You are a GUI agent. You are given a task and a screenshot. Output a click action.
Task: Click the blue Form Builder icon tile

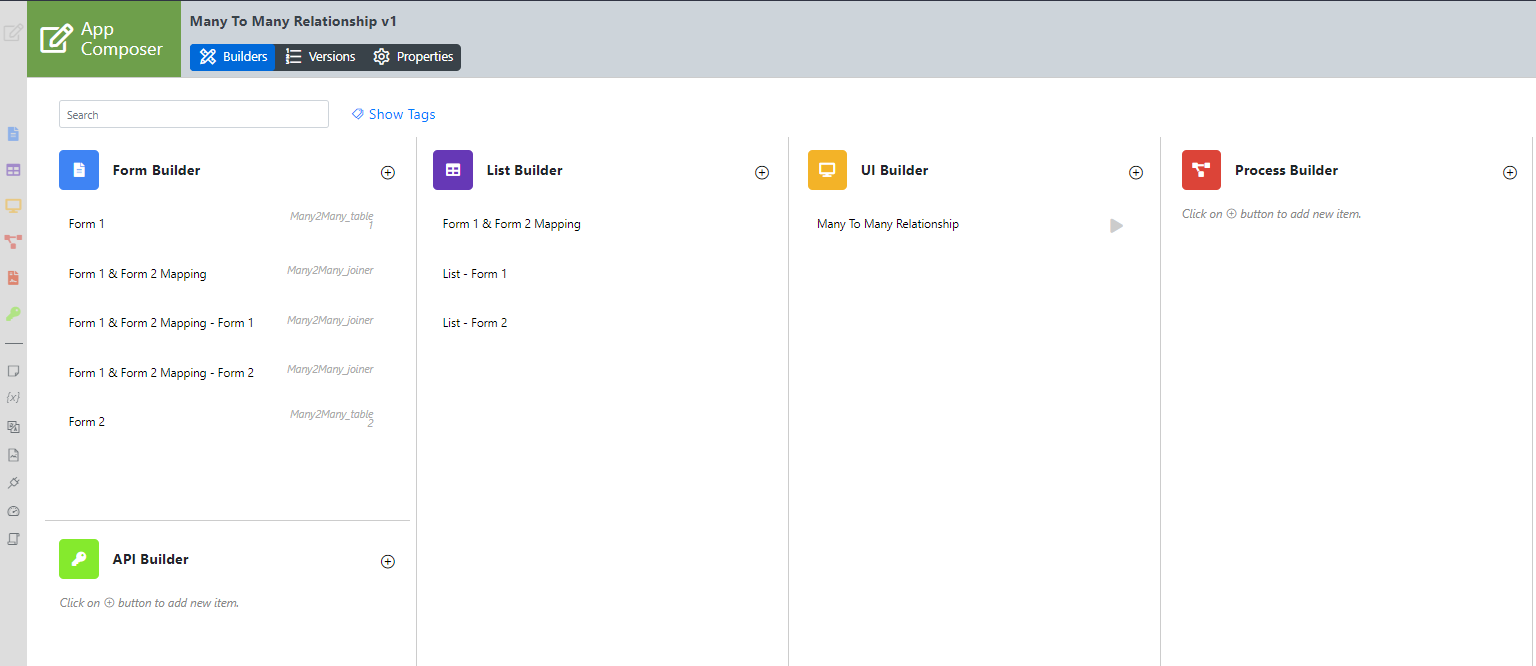pyautogui.click(x=79, y=170)
